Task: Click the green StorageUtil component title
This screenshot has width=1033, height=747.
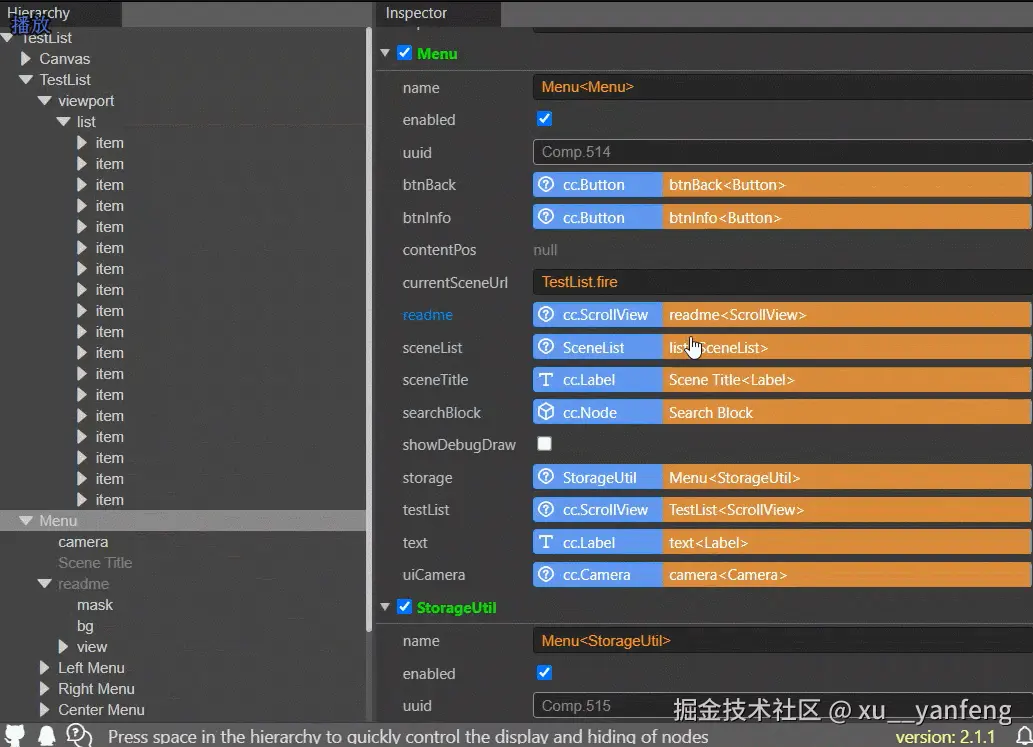Action: pos(457,608)
